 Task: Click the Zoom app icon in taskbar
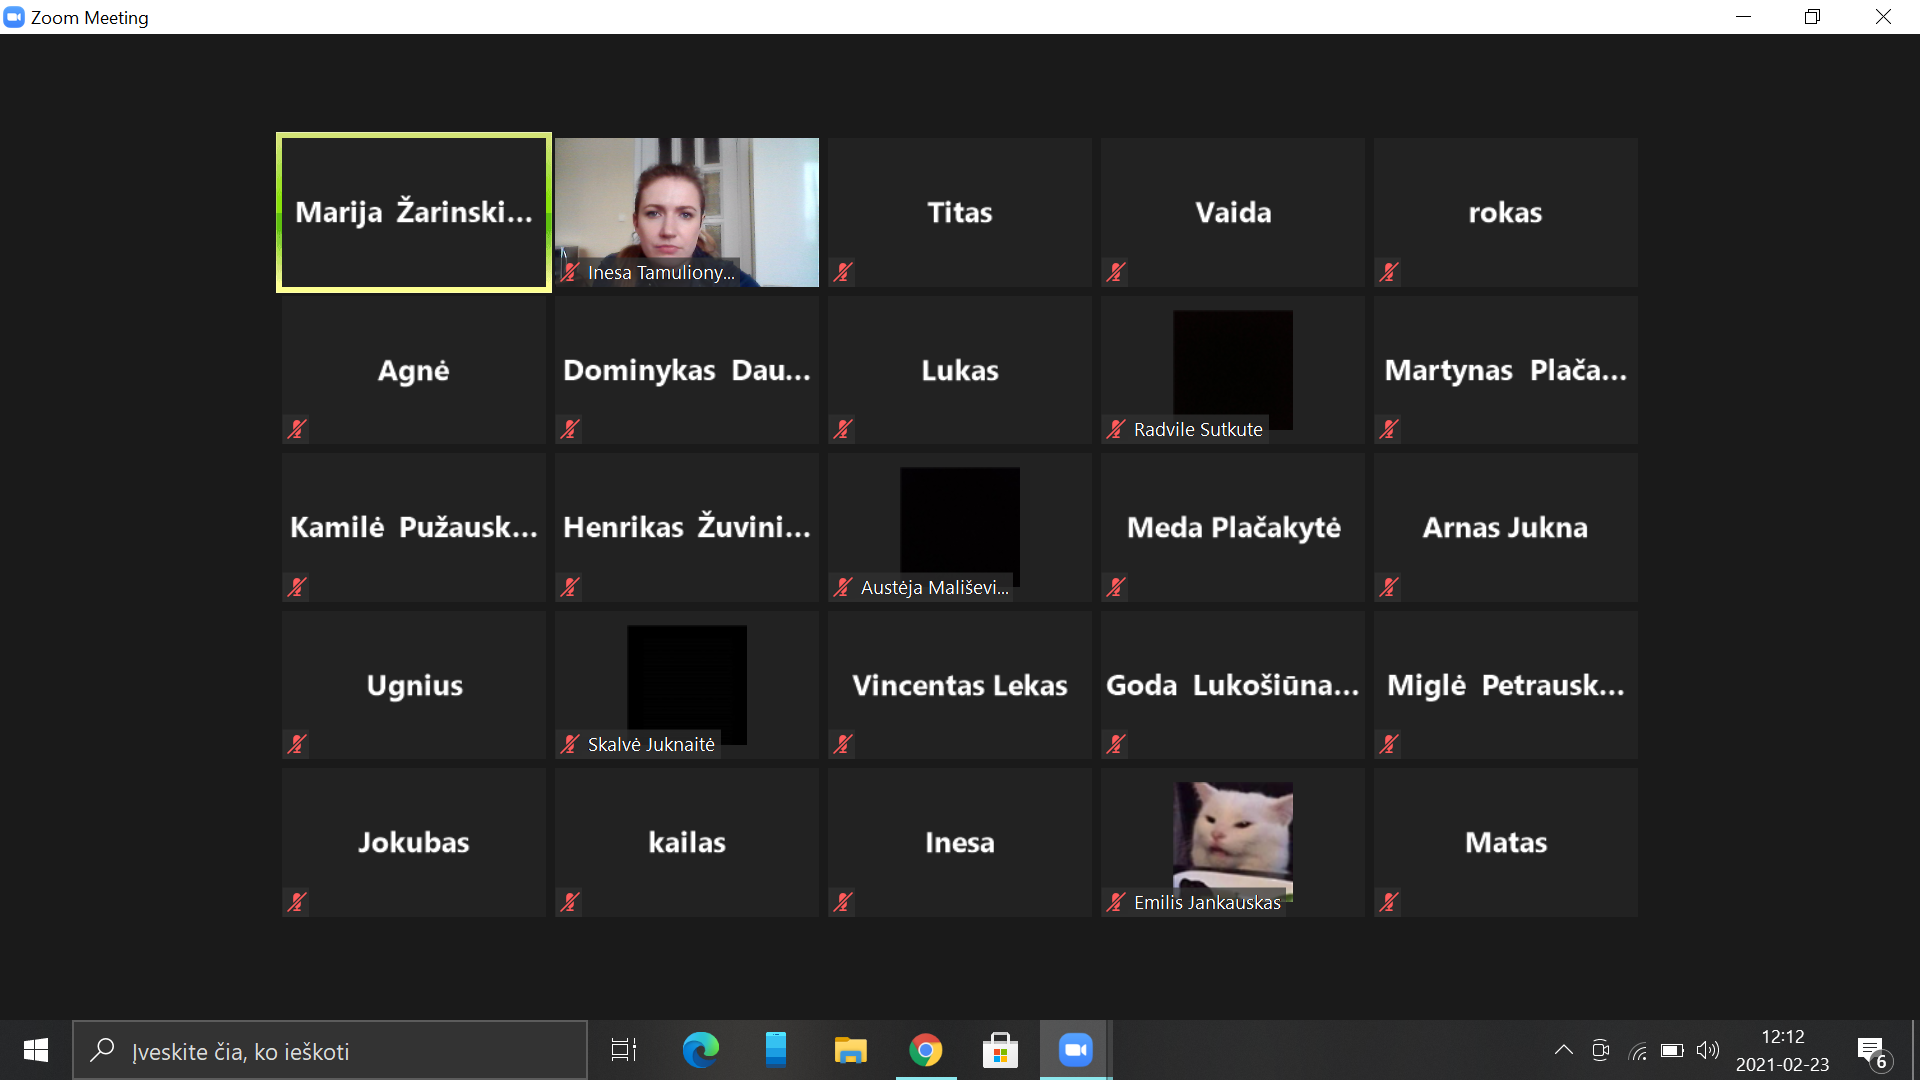1075,1050
